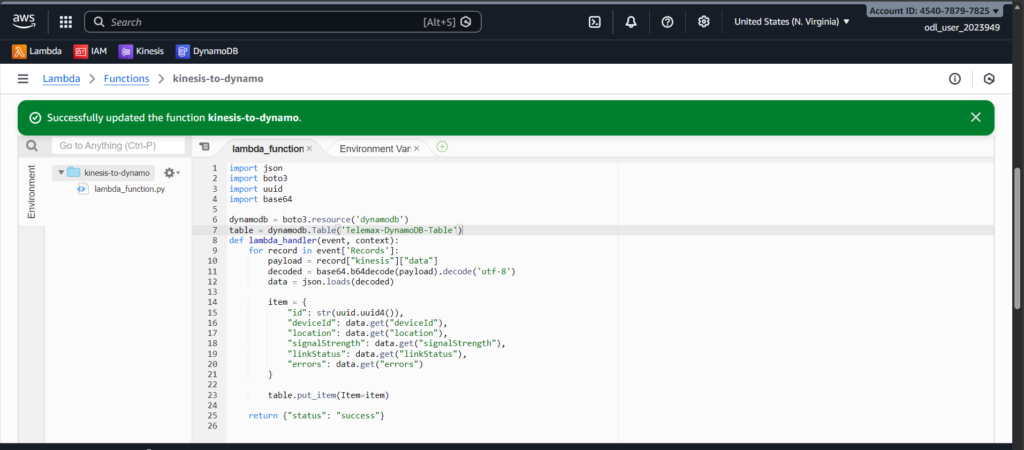Dismiss the success notification banner

975,117
